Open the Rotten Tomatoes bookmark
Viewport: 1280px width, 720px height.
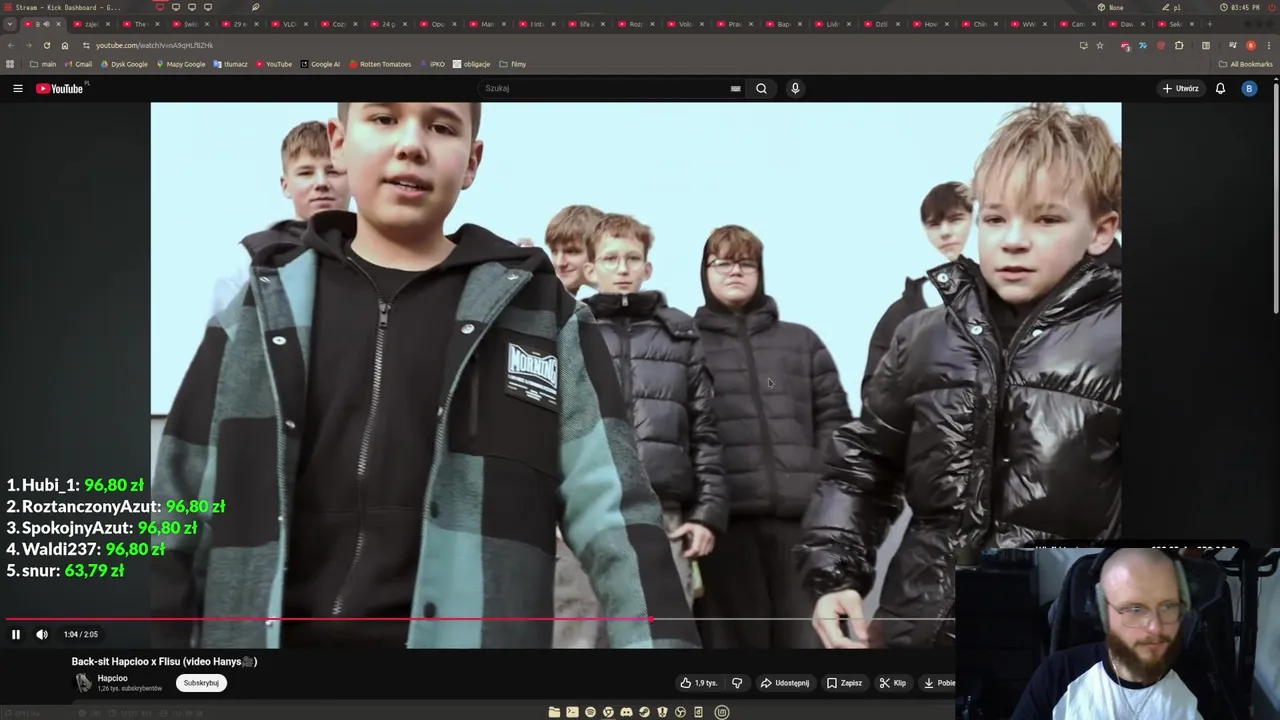pyautogui.click(x=380, y=64)
